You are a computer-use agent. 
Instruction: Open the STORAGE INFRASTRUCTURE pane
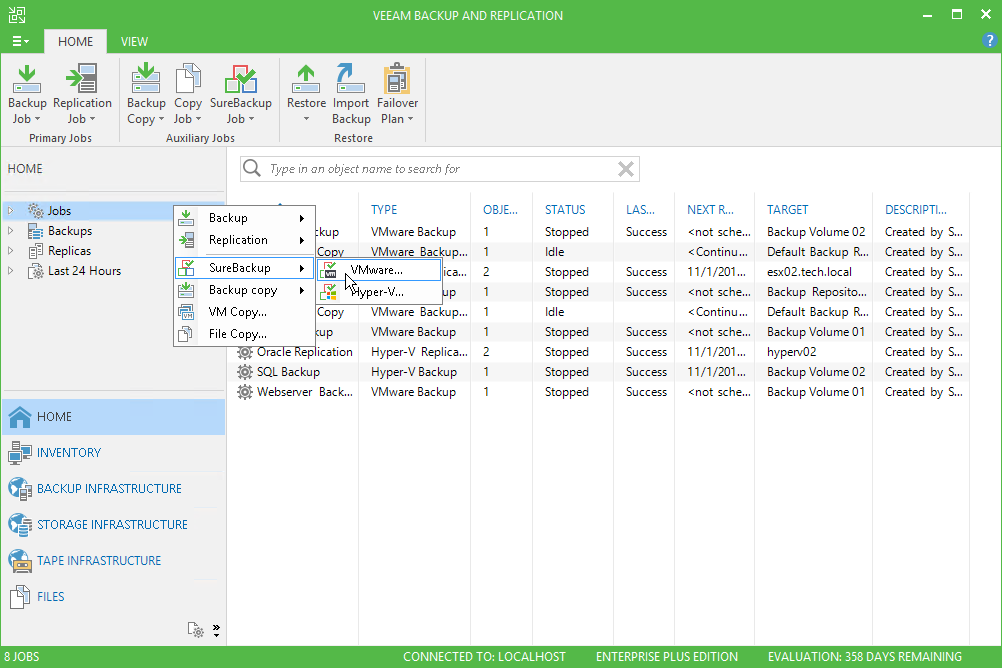click(x=114, y=524)
